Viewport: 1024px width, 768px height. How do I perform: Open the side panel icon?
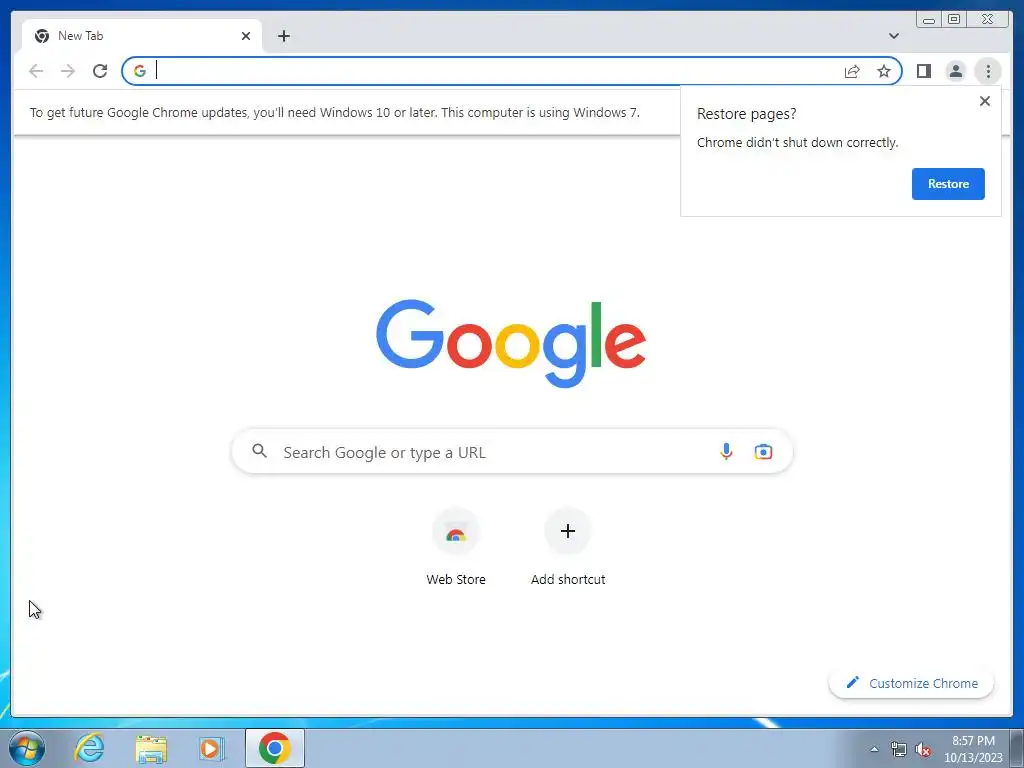tap(923, 71)
